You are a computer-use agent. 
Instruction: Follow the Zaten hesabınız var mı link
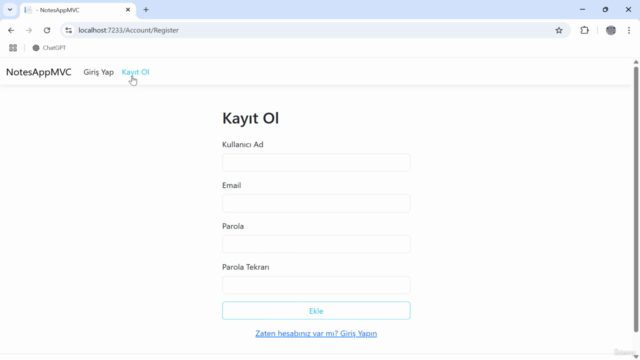[x=316, y=333]
